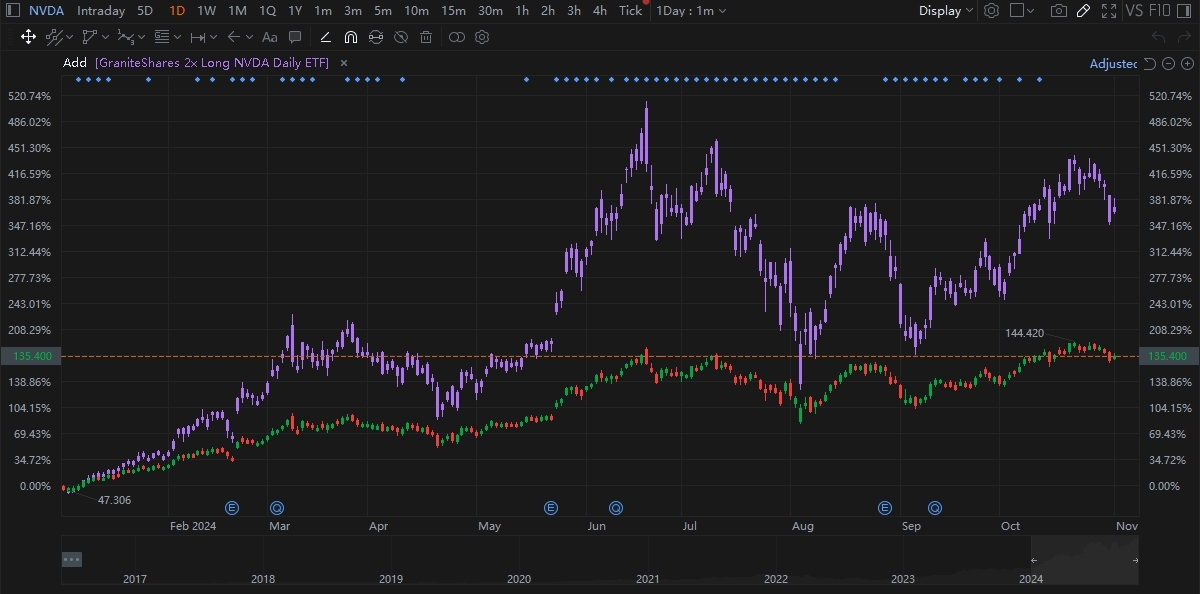The height and width of the screenshot is (594, 1200).
Task: Open chart settings via the gear icon
Action: [x=990, y=11]
